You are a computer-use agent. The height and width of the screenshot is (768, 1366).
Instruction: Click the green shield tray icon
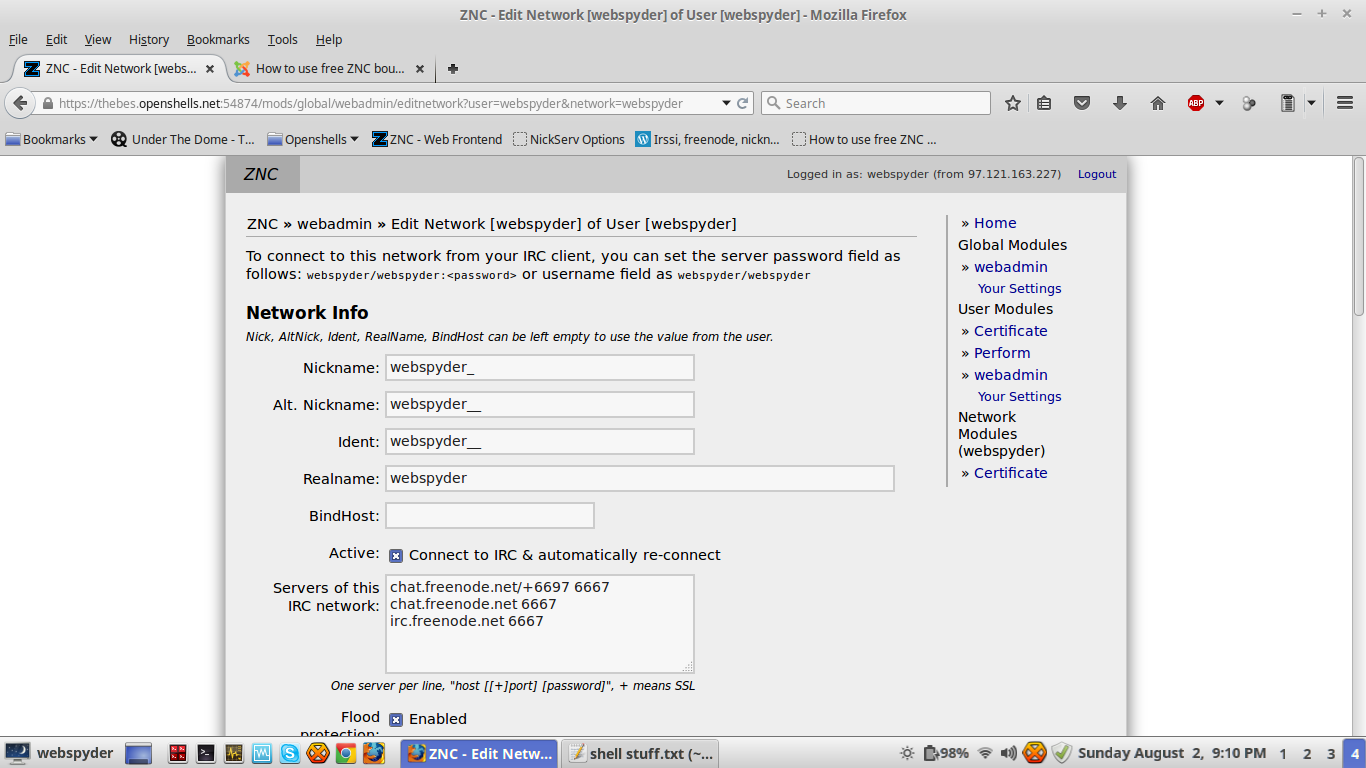(1062, 753)
